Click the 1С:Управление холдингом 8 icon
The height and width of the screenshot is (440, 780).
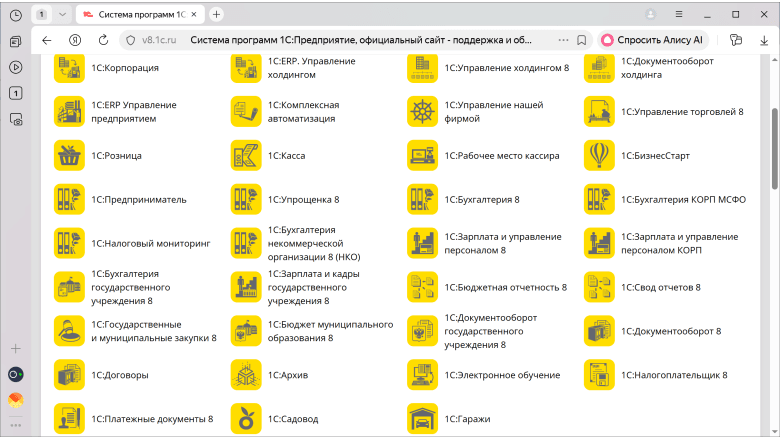coord(422,68)
